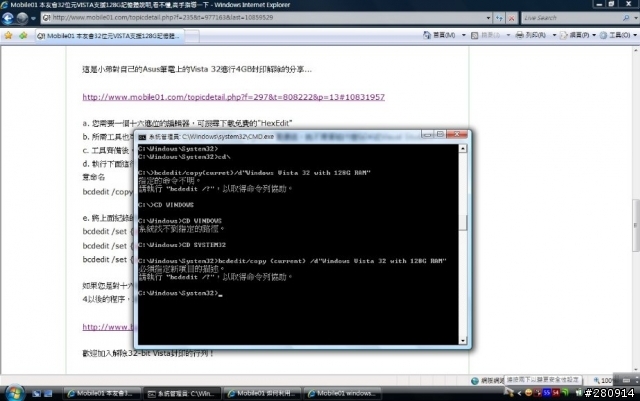Go back with the IE Back arrow
Viewport: 640px width, 401px height.
click(8, 18)
